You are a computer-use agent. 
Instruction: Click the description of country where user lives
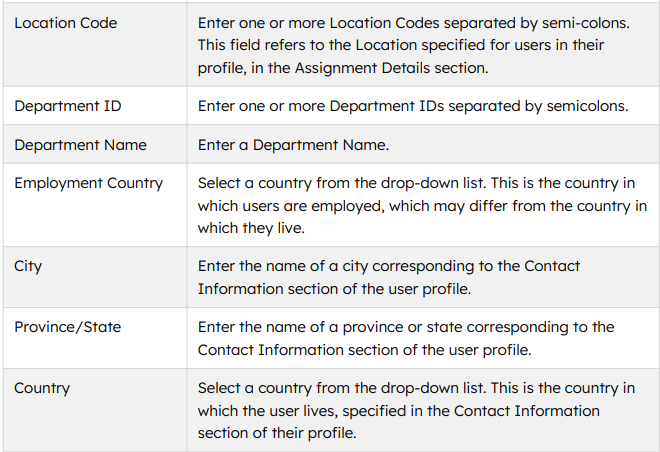pyautogui.click(x=416, y=410)
